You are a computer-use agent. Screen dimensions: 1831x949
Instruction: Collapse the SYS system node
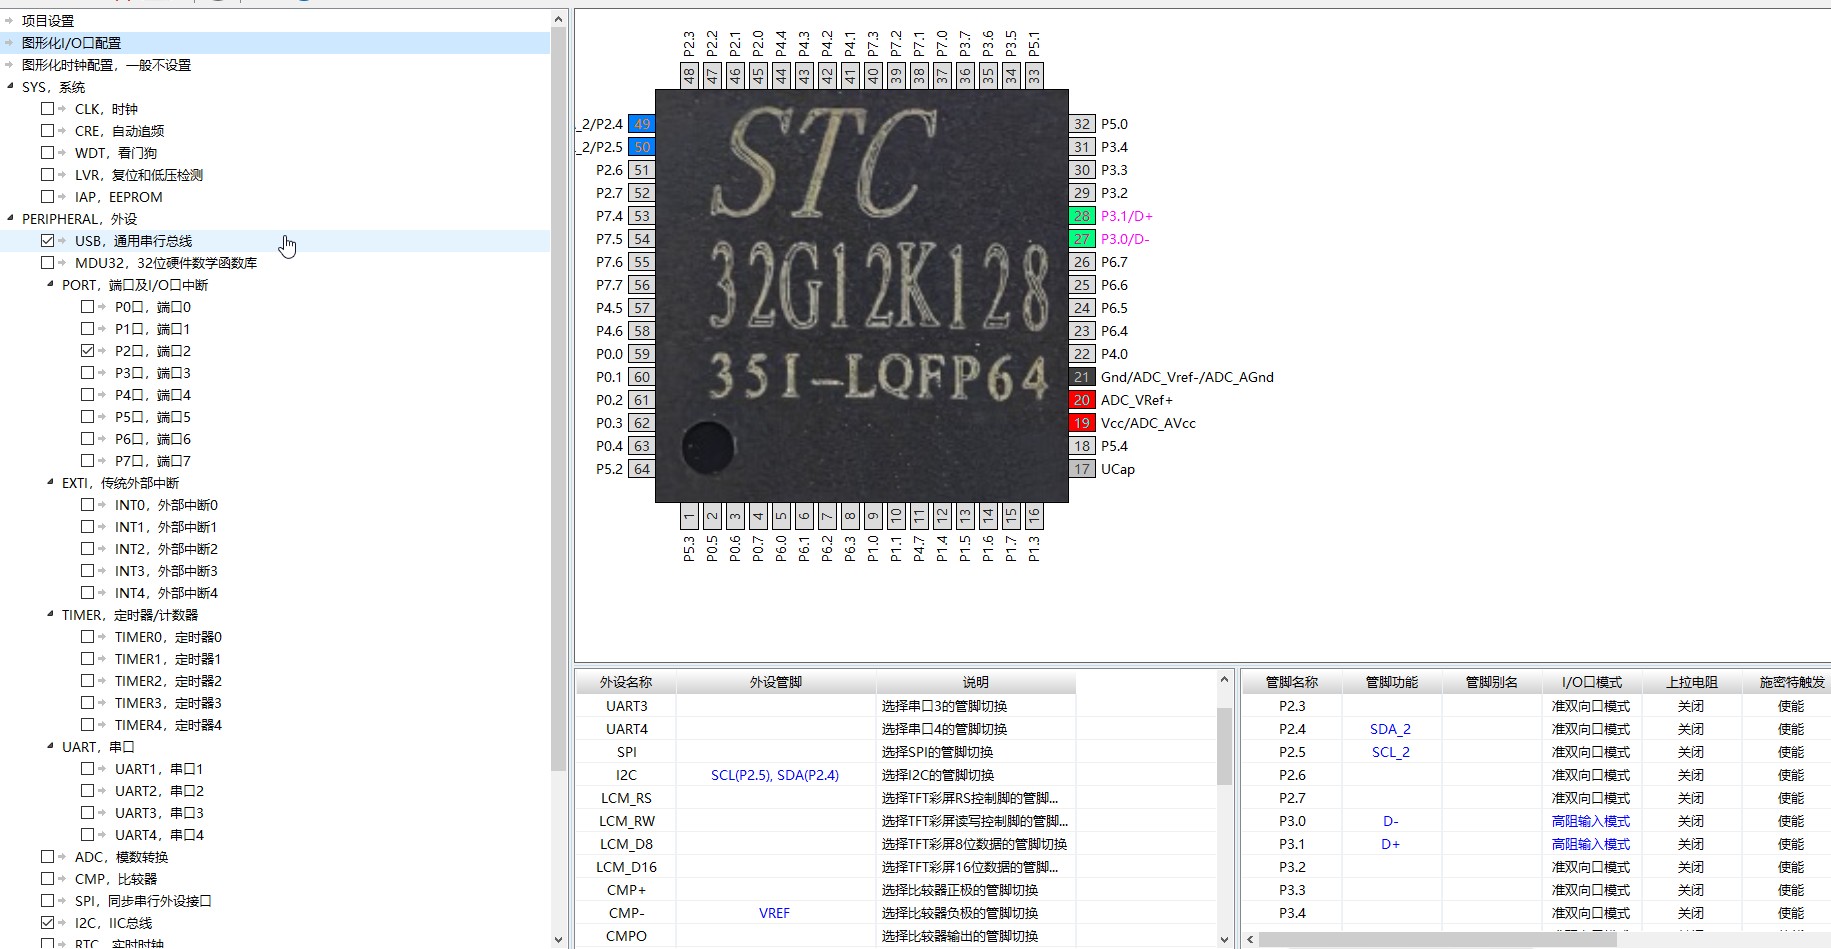click(11, 86)
